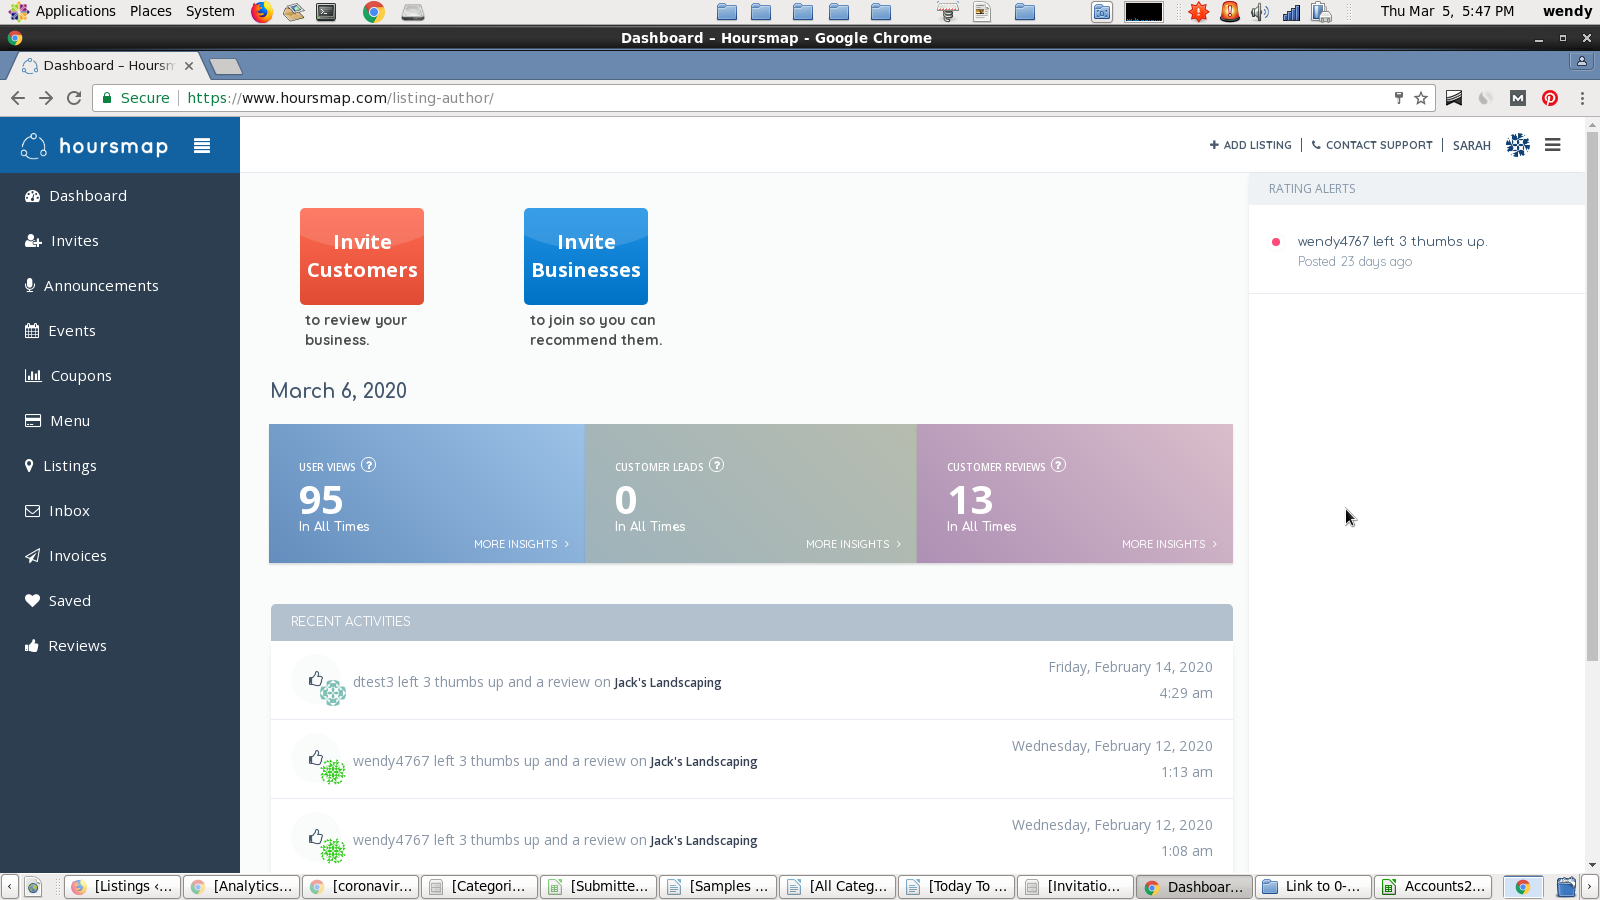Viewport: 1600px width, 900px height.
Task: Launch Firefox from the top panel
Action: [x=262, y=12]
